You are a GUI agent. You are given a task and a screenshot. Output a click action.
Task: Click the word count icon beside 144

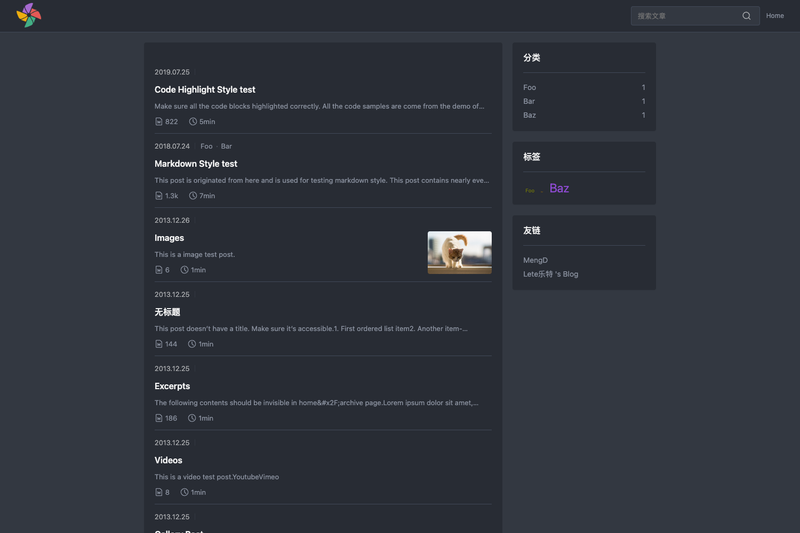tap(159, 344)
